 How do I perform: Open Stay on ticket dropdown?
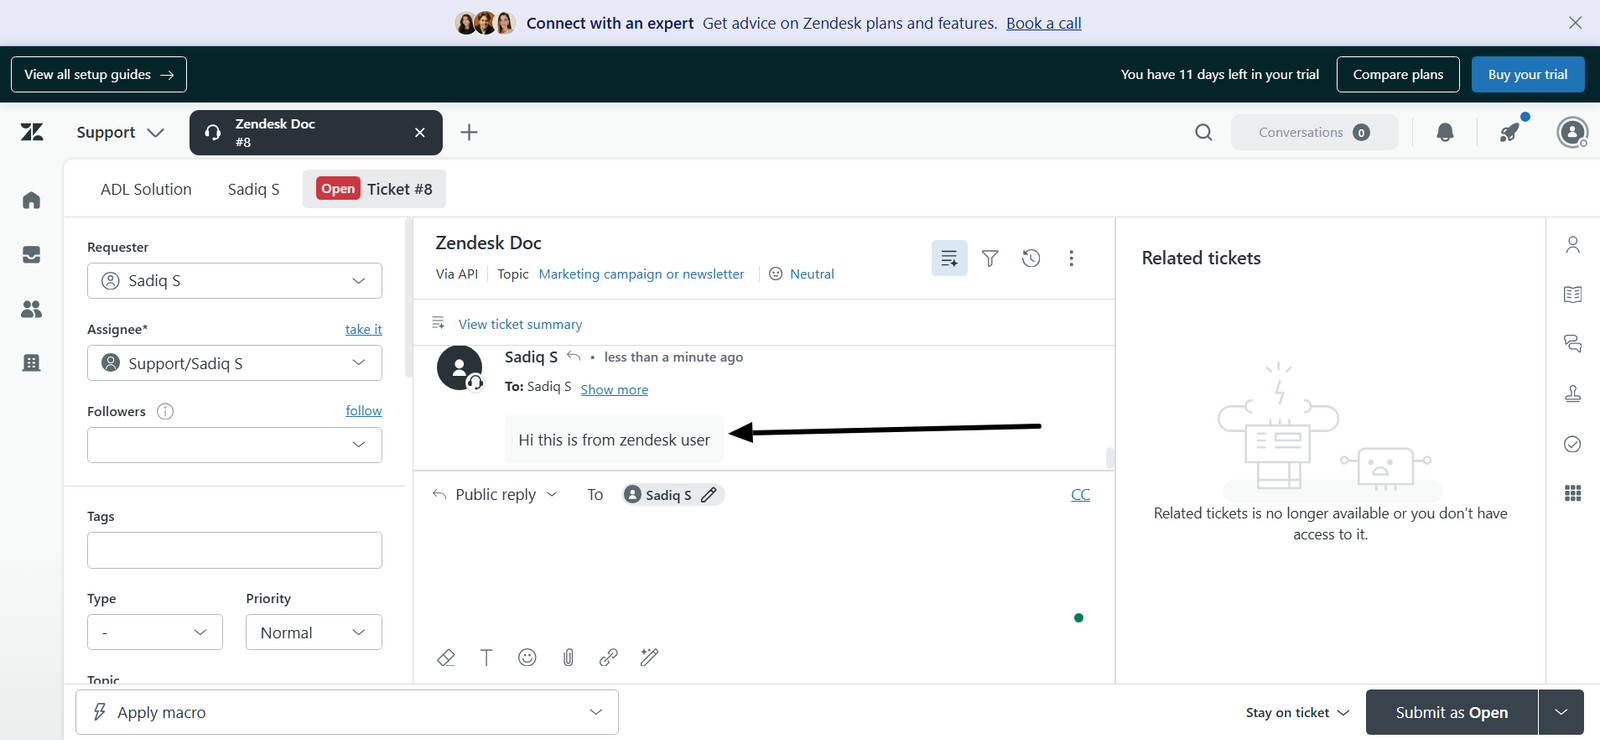[1297, 712]
